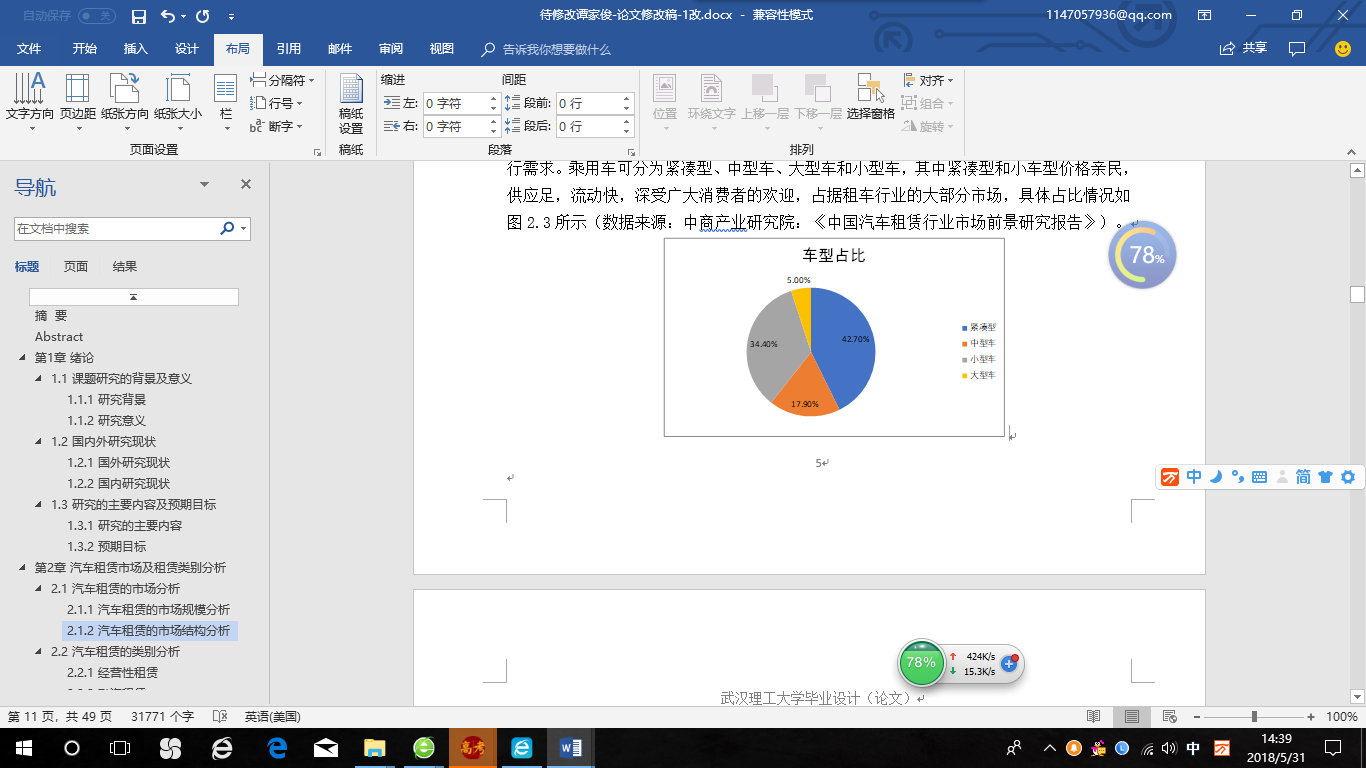The width and height of the screenshot is (1366, 768).
Task: Click the navigation search document field
Action: point(116,229)
